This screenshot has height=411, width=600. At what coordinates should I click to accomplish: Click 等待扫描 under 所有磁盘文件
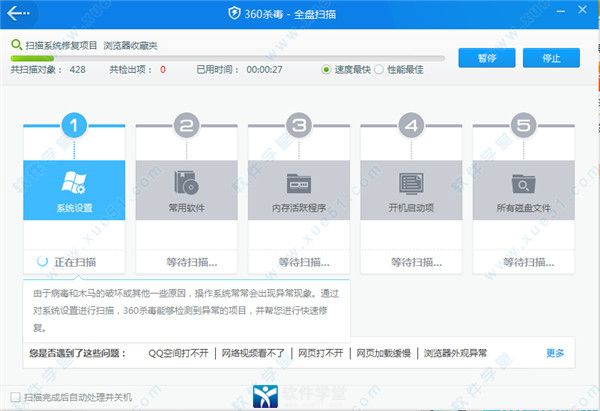point(528,262)
